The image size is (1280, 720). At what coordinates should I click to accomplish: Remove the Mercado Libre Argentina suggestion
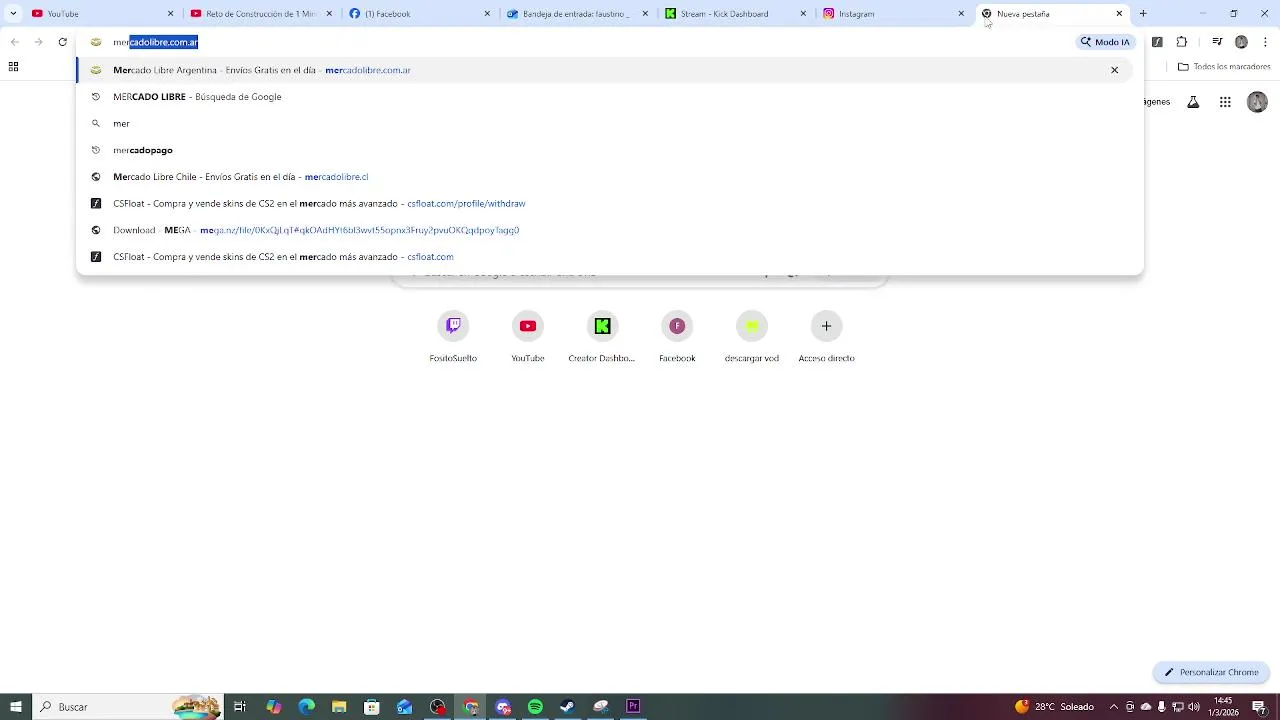tap(1114, 70)
